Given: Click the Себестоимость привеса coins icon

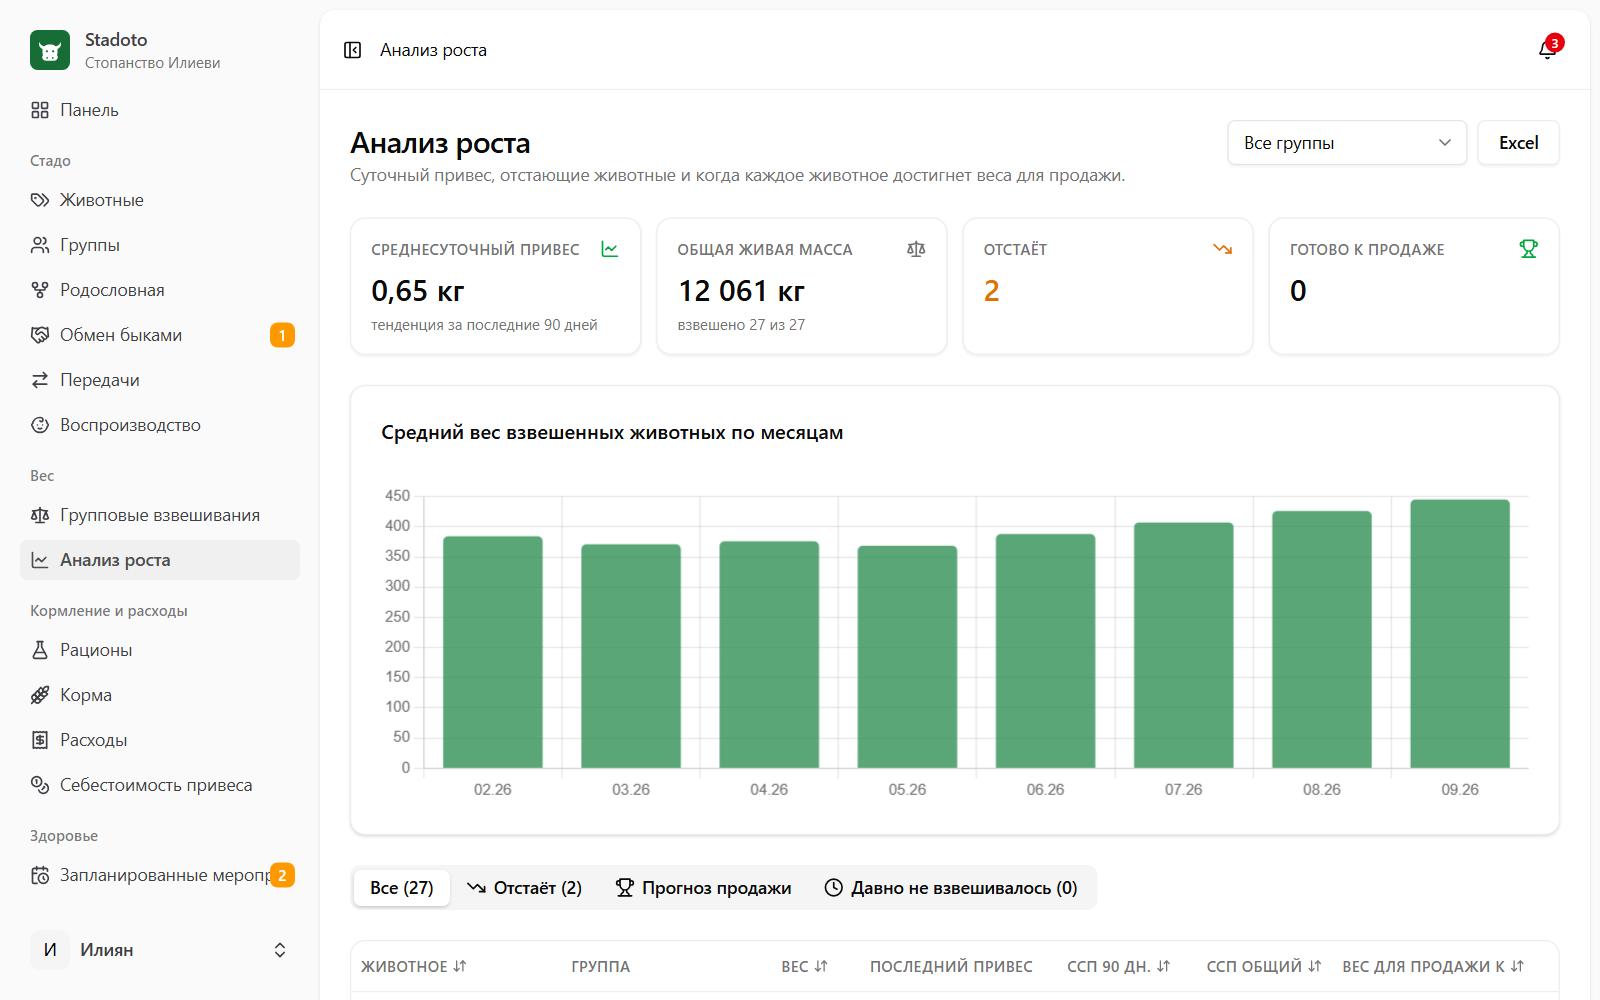Looking at the screenshot, I should [x=40, y=785].
